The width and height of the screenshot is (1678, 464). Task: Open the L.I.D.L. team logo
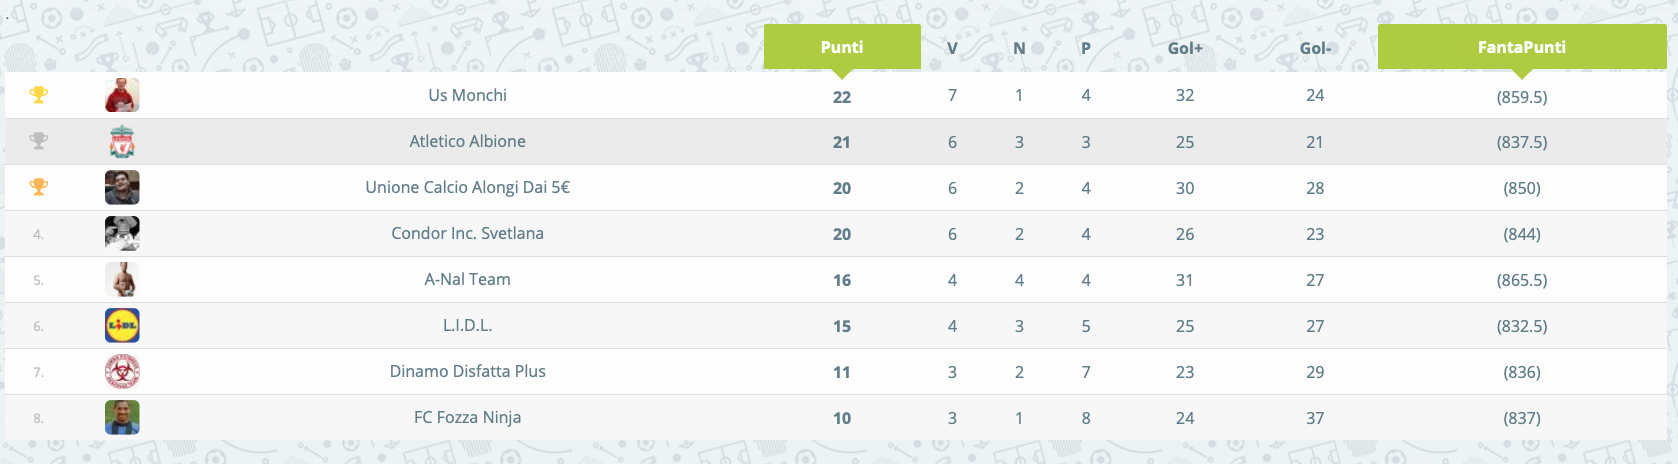point(122,326)
